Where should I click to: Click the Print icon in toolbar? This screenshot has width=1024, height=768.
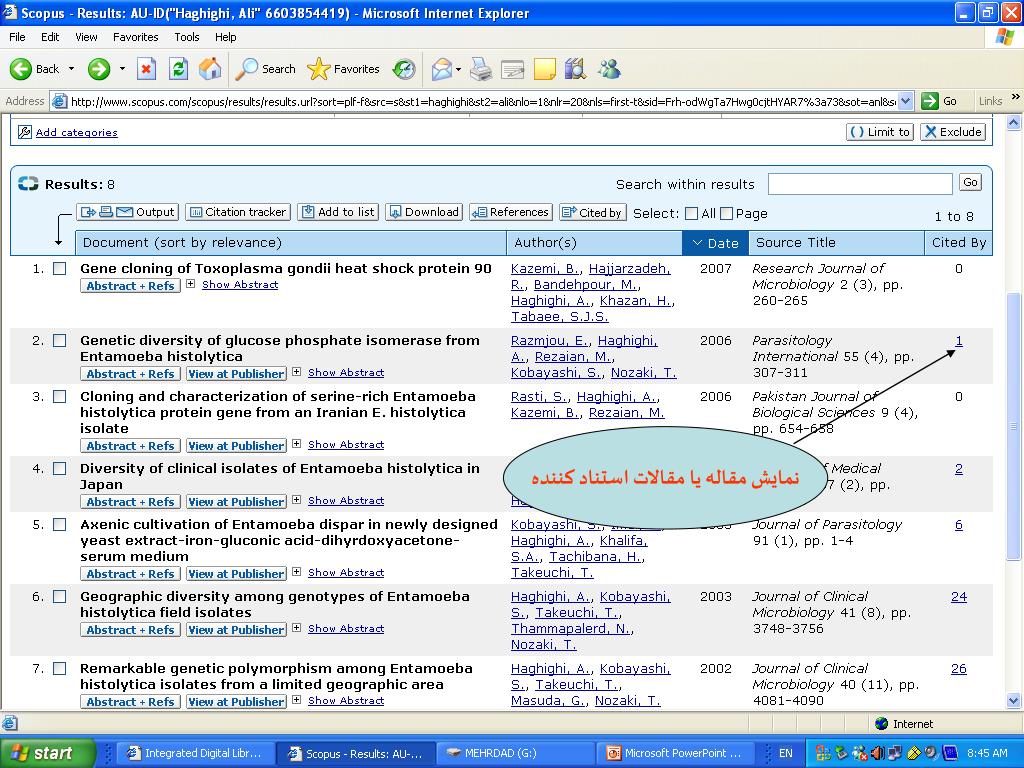tap(481, 69)
